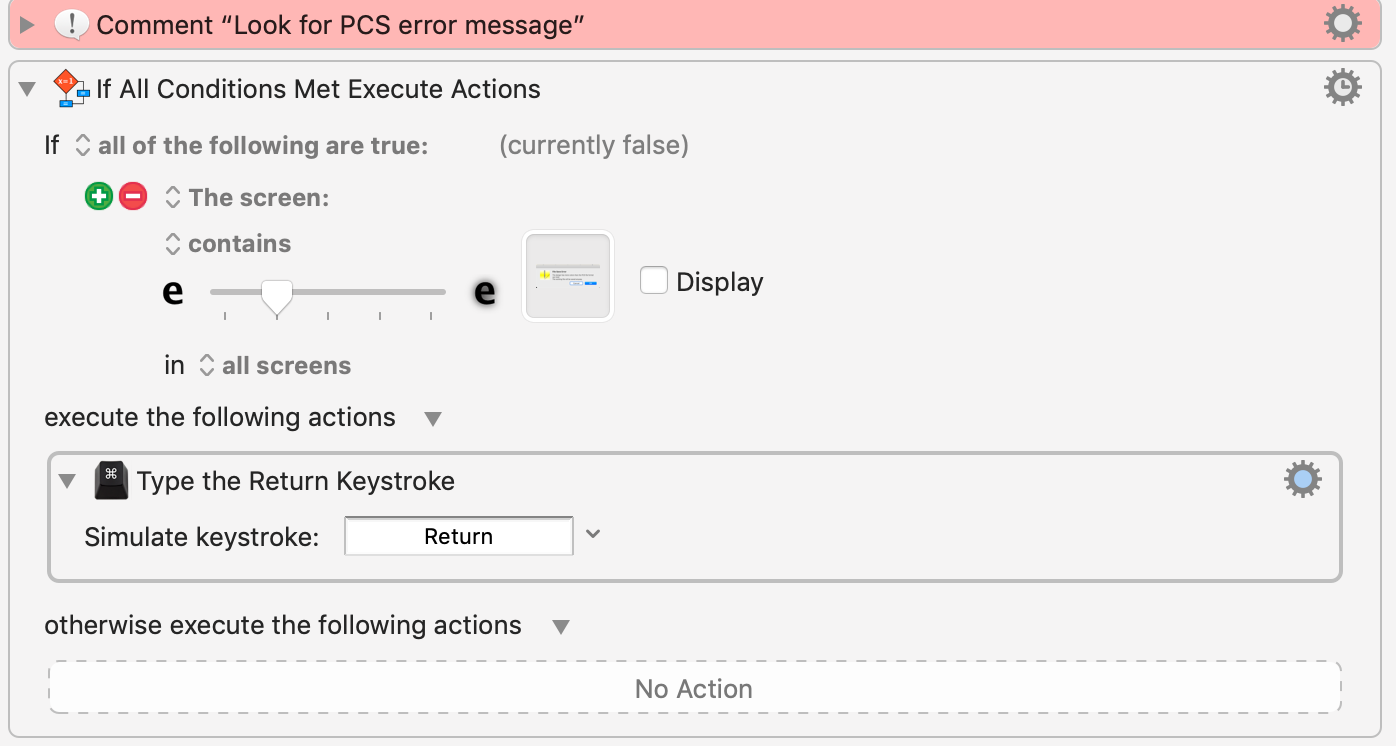
Task: Open the Type Return Keystroke gear menu
Action: click(1302, 480)
